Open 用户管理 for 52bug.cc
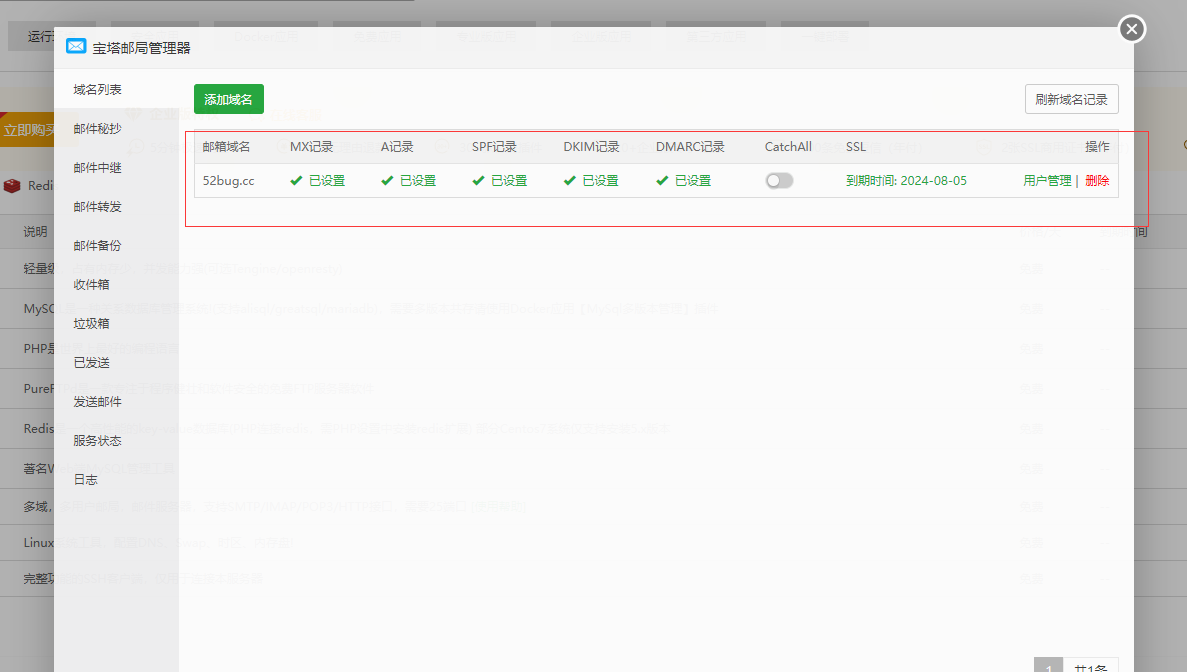 point(1047,181)
